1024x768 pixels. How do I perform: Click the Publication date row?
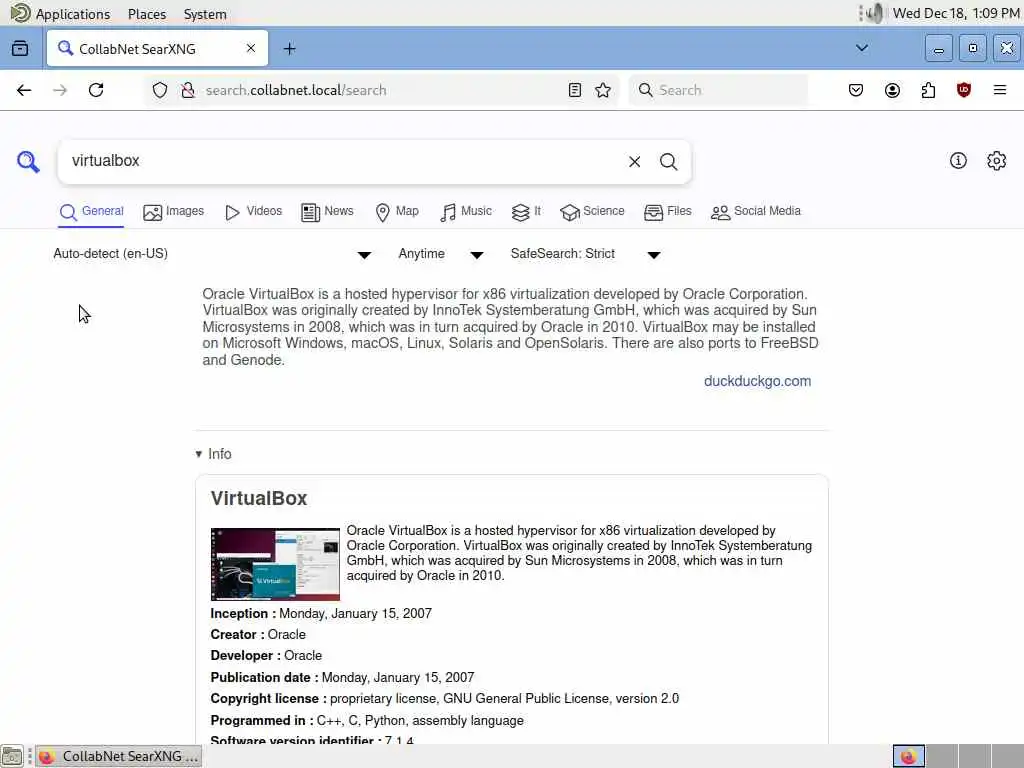342,678
